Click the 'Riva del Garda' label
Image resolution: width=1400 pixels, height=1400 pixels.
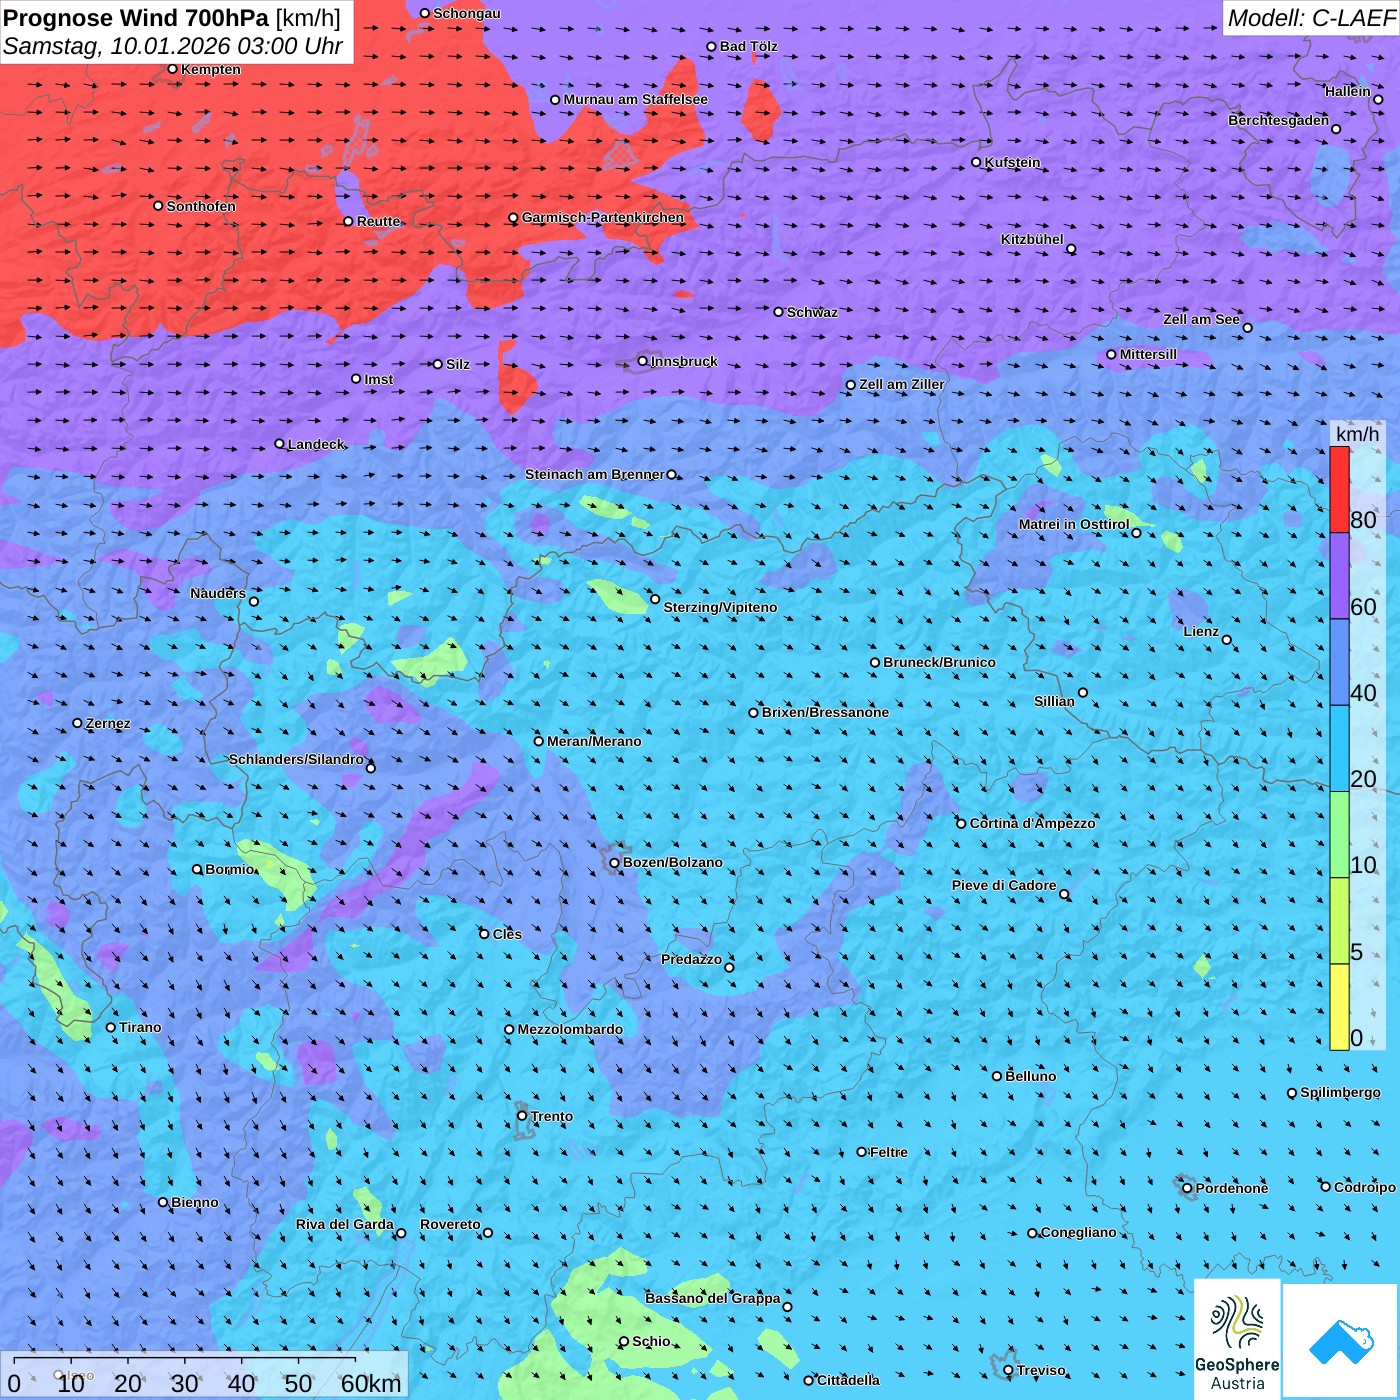(344, 1224)
